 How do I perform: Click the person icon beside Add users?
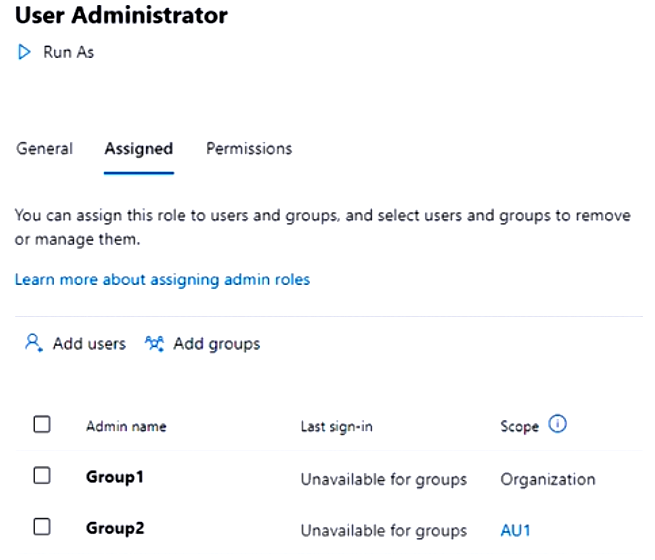point(34,344)
